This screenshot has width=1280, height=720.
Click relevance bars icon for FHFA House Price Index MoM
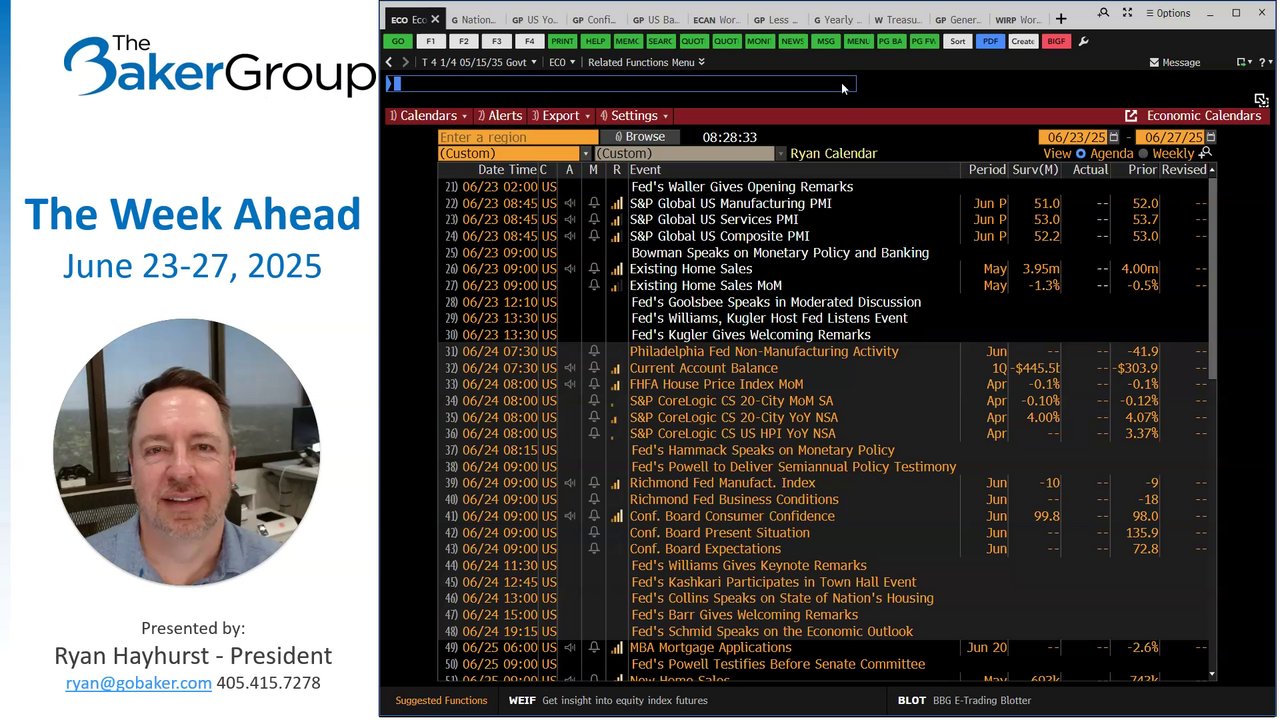[x=616, y=384]
